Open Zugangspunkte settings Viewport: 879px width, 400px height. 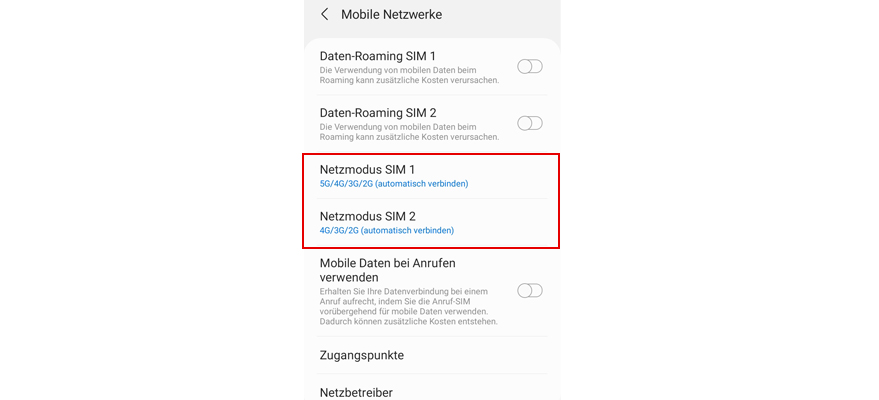[432, 355]
